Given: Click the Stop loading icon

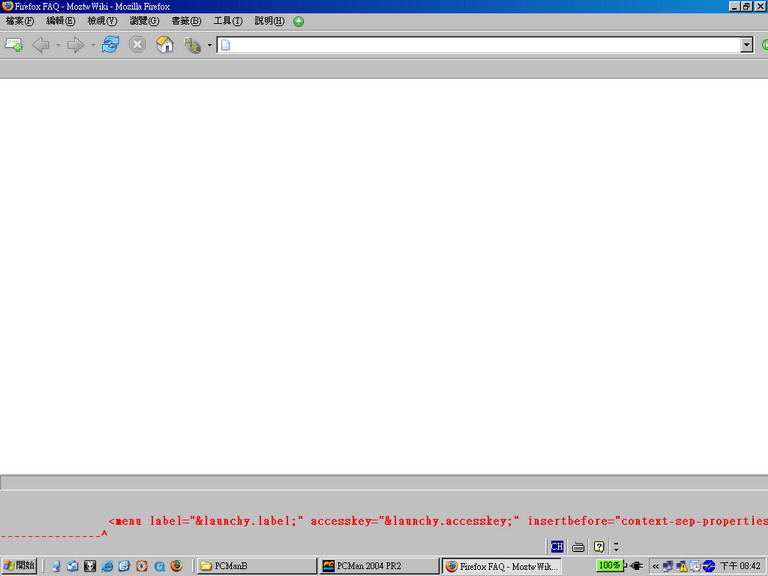Looking at the screenshot, I should point(138,45).
